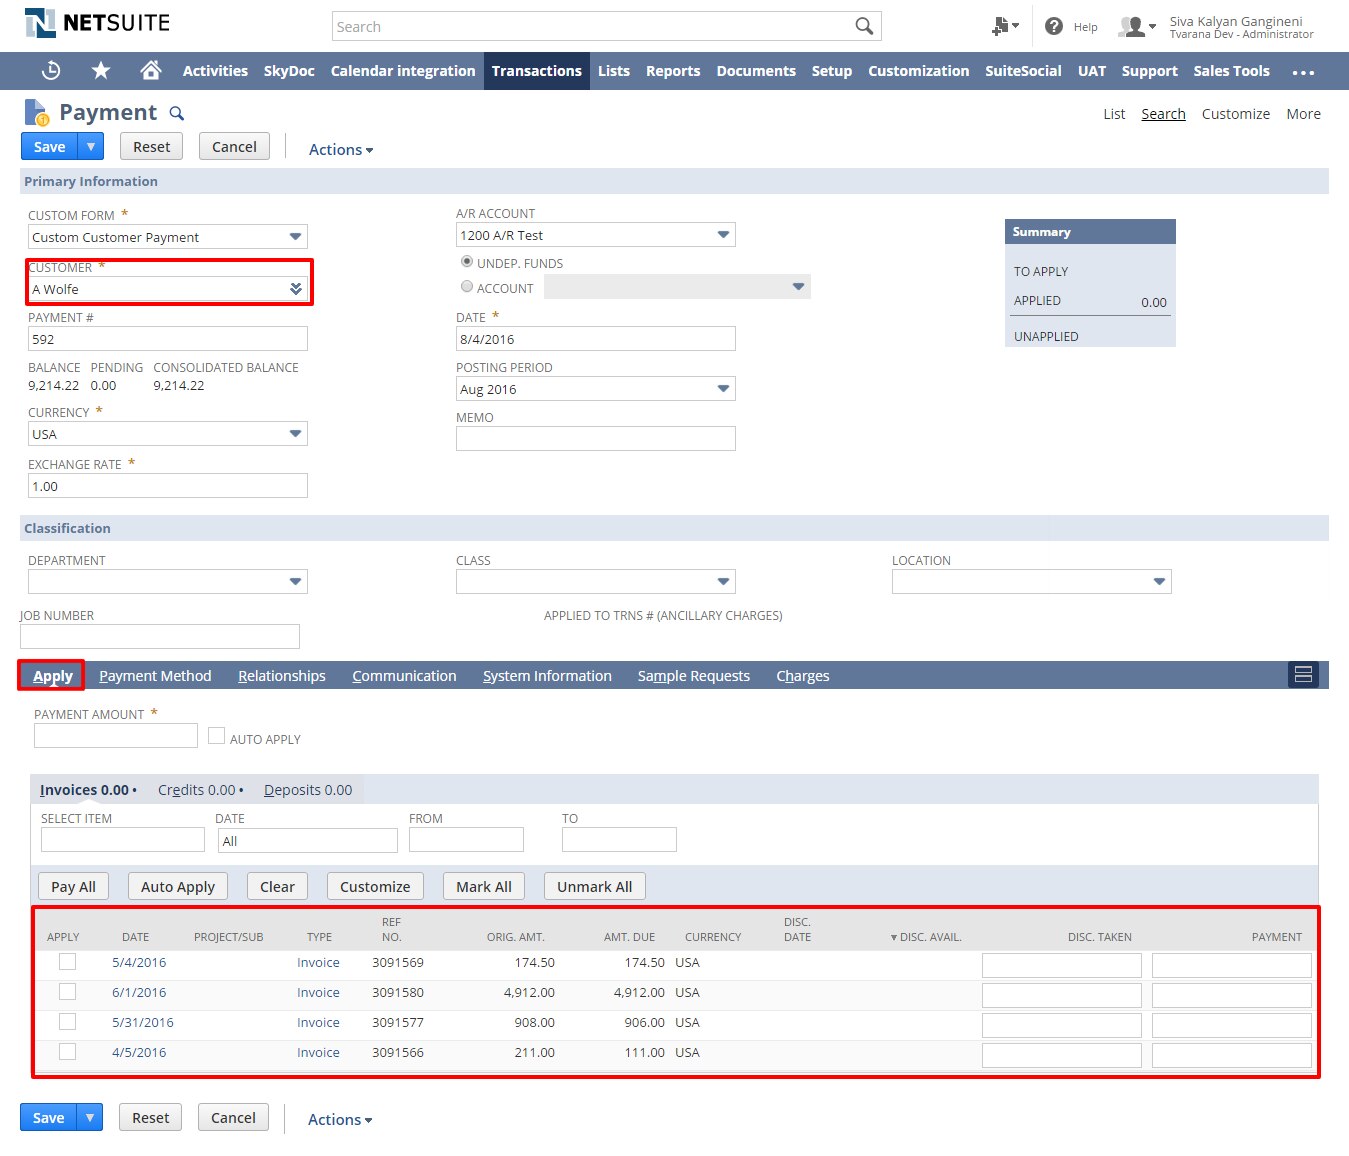Expand the Currency dropdown
1349x1156 pixels.
[x=295, y=434]
